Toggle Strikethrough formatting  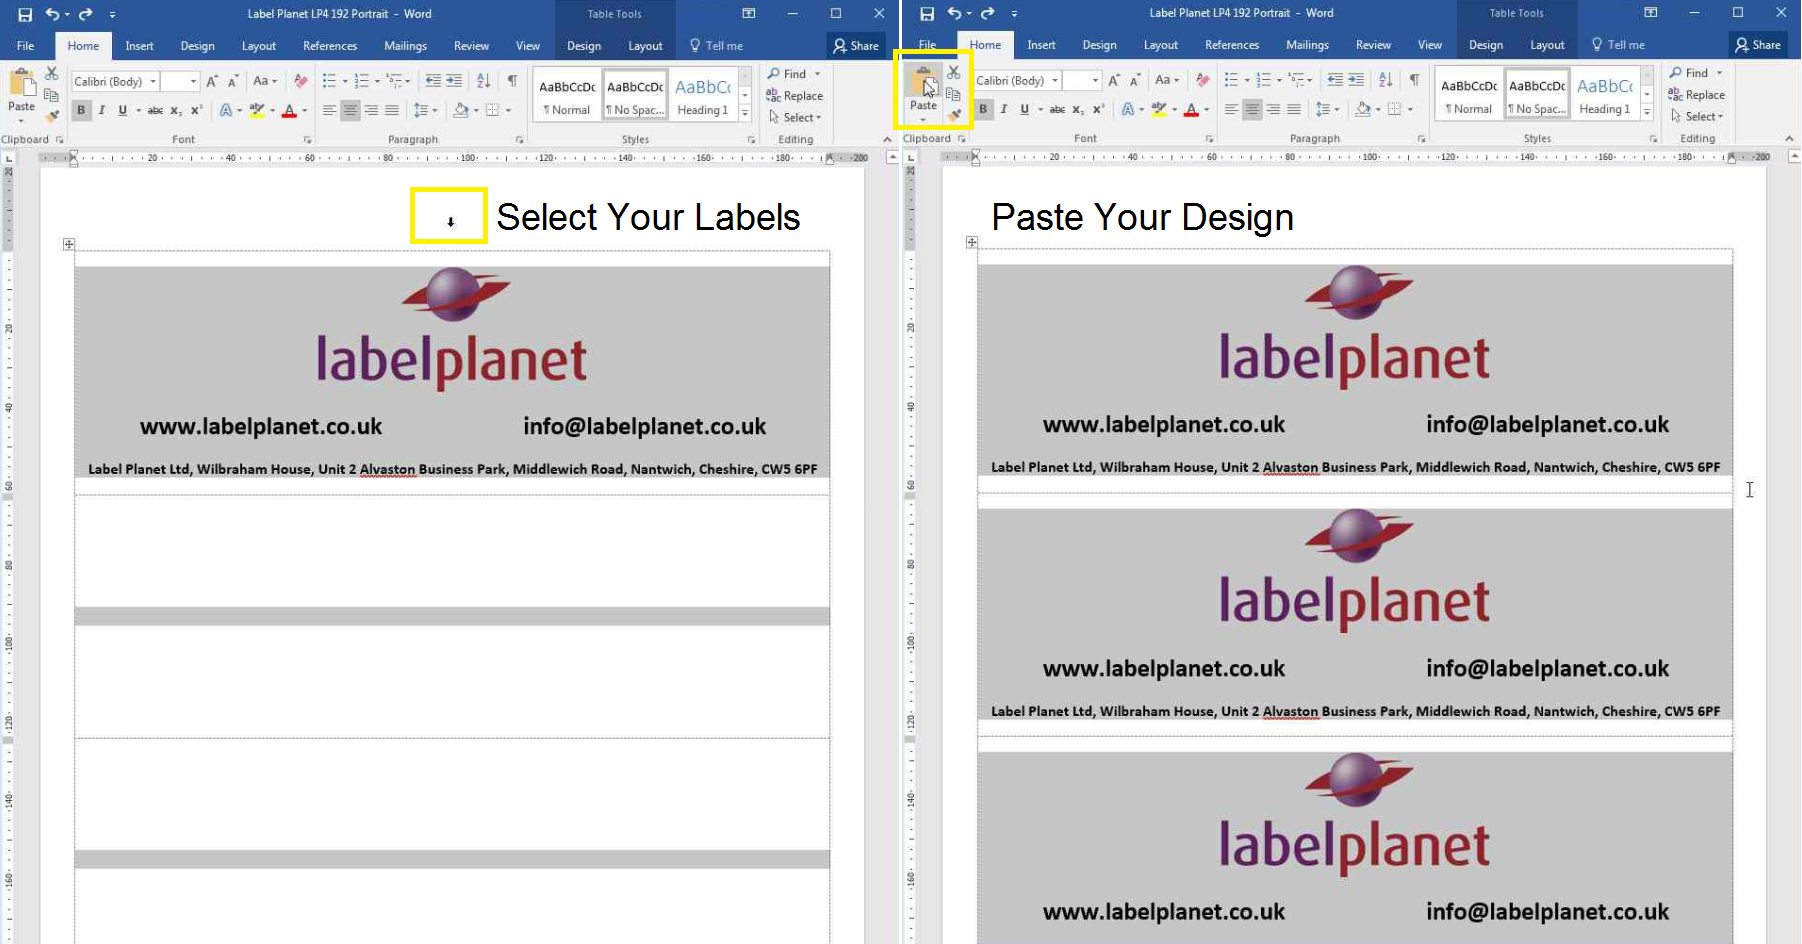[155, 110]
